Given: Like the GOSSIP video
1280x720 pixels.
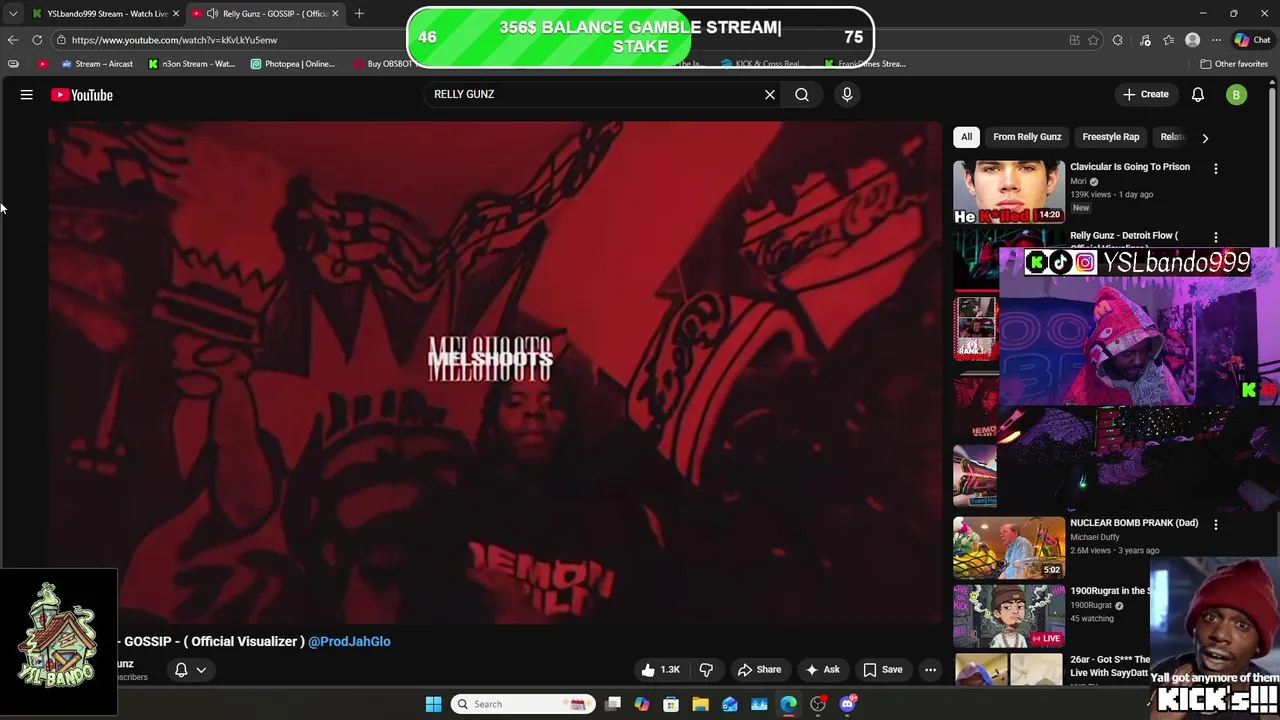Looking at the screenshot, I should 660,670.
